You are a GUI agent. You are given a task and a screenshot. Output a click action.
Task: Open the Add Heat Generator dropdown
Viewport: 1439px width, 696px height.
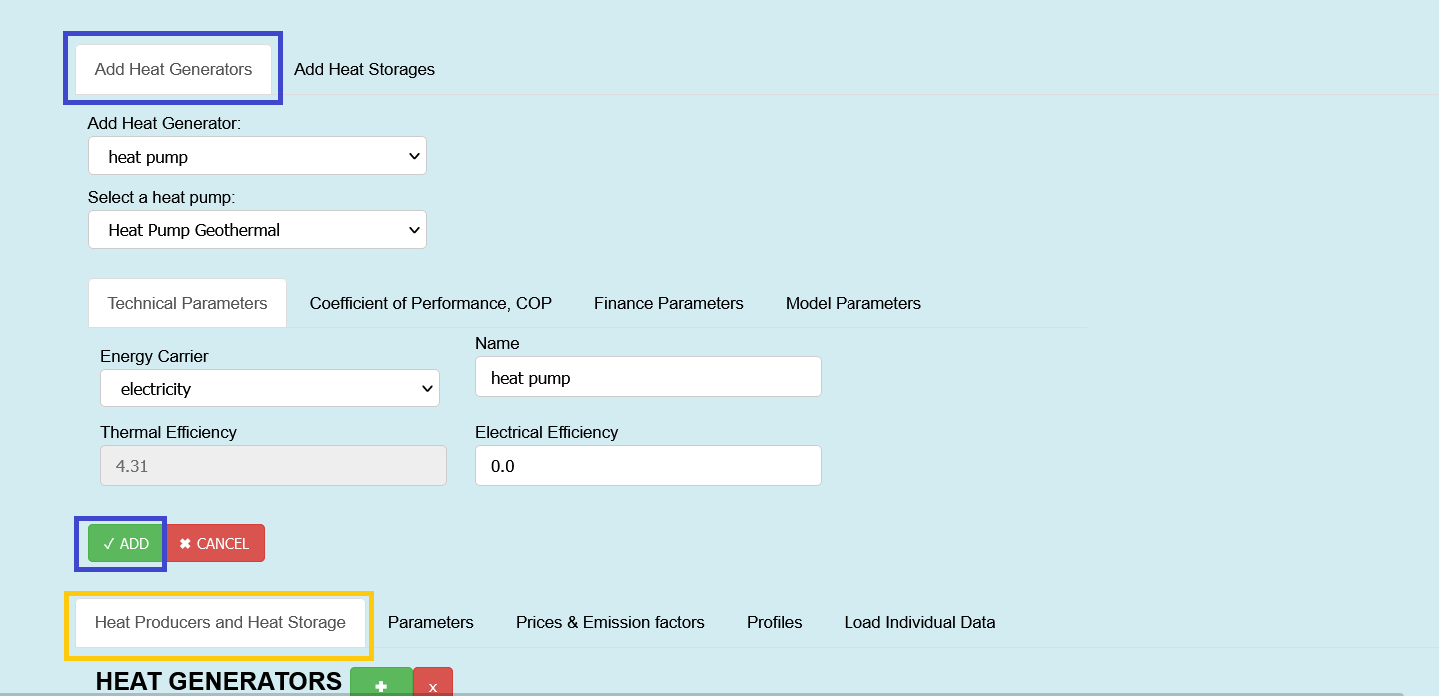[257, 156]
